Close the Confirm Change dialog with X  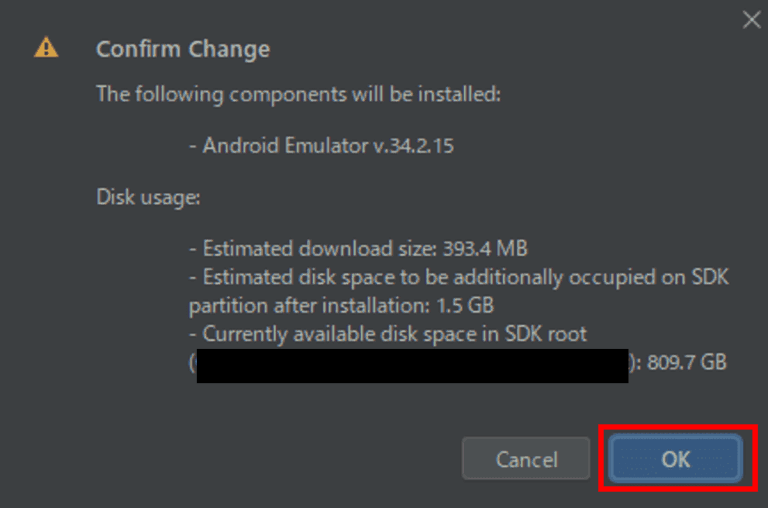pos(751,20)
